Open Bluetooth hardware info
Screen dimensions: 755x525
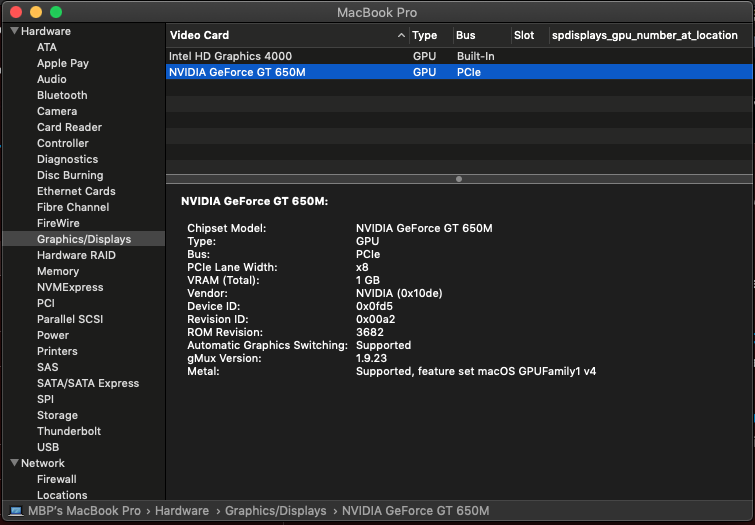[x=62, y=95]
